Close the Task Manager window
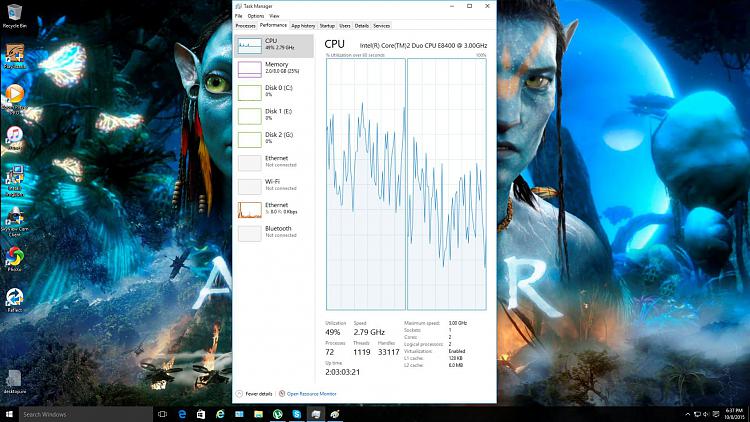Screen dimensions: 750x422 487,6
